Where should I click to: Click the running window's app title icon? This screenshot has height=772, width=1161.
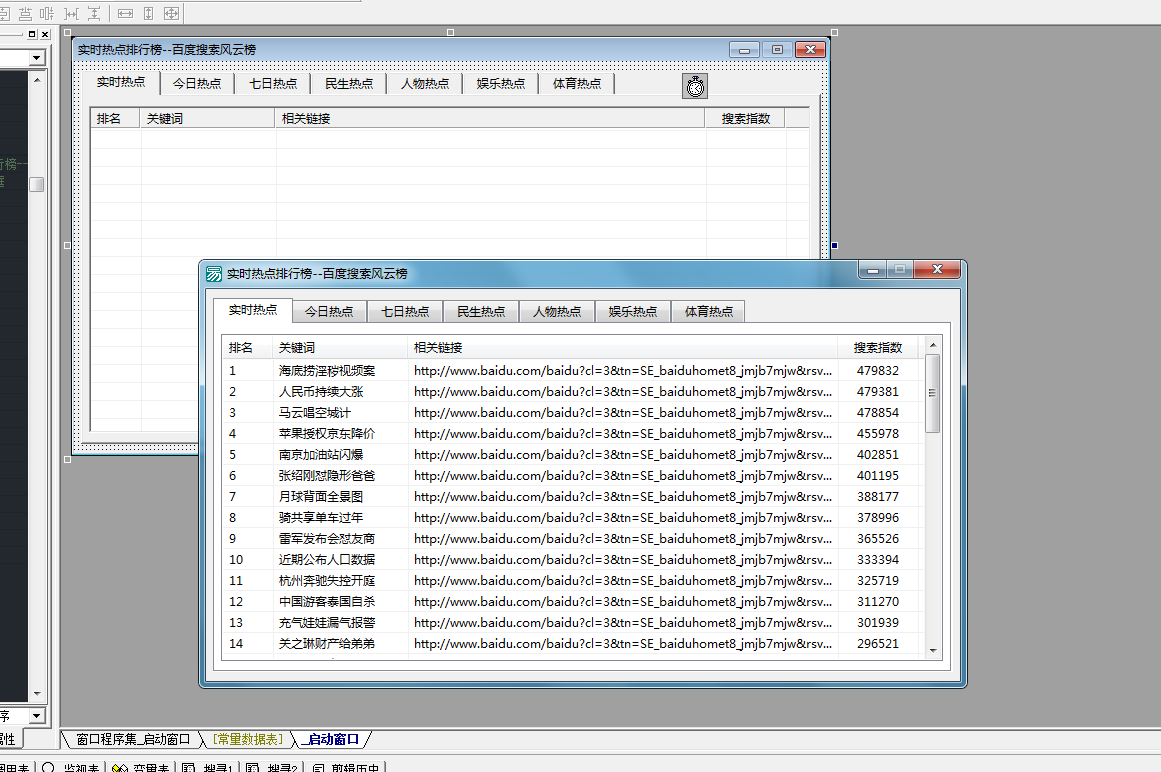(x=214, y=273)
